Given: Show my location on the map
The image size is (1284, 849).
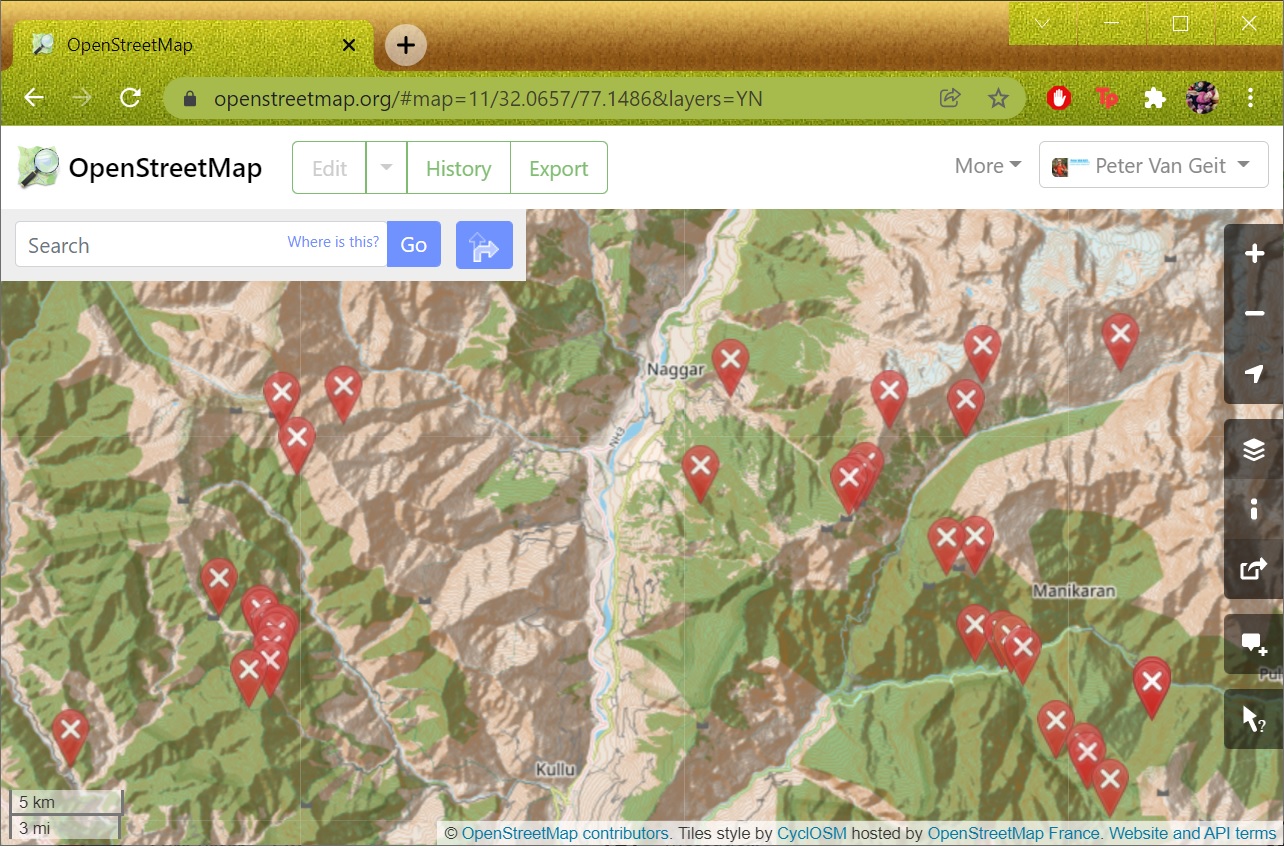Looking at the screenshot, I should (1254, 373).
